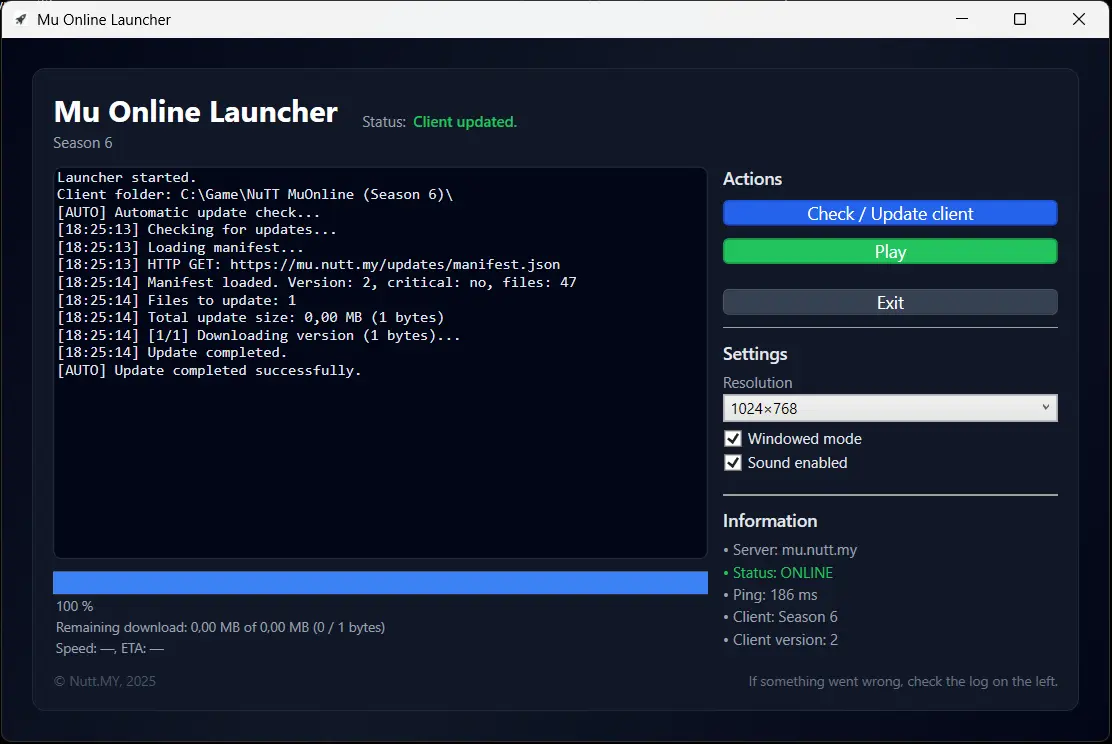
Task: Click the "Total update size" log line
Action: (250, 317)
